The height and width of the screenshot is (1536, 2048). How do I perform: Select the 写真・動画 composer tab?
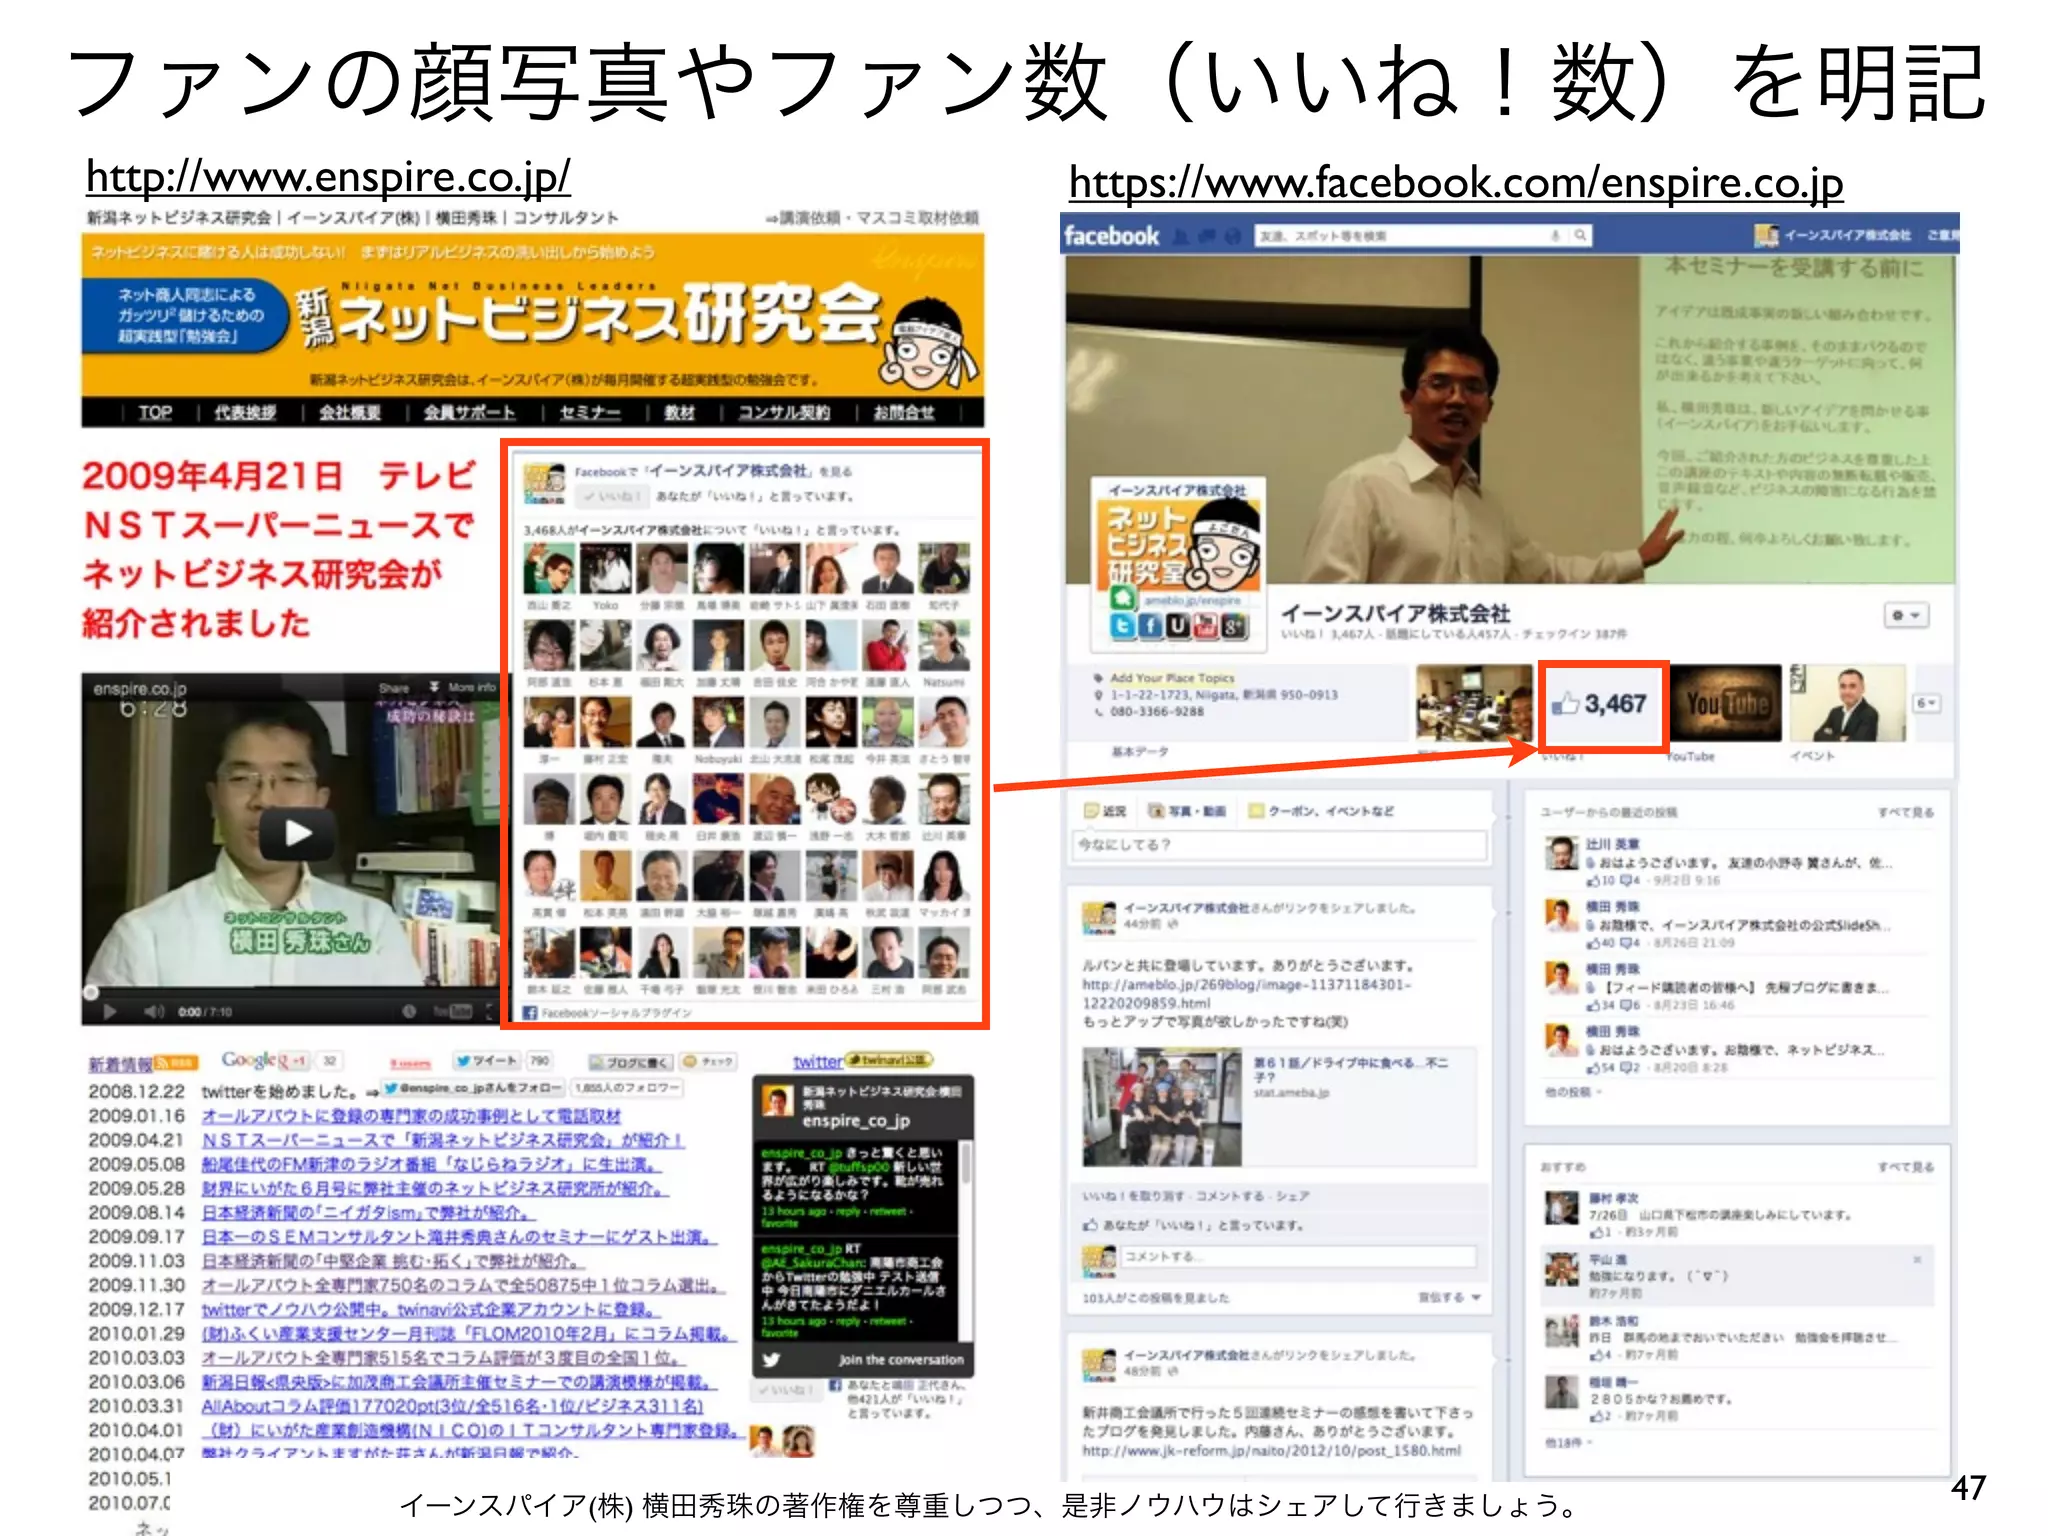pos(1187,811)
